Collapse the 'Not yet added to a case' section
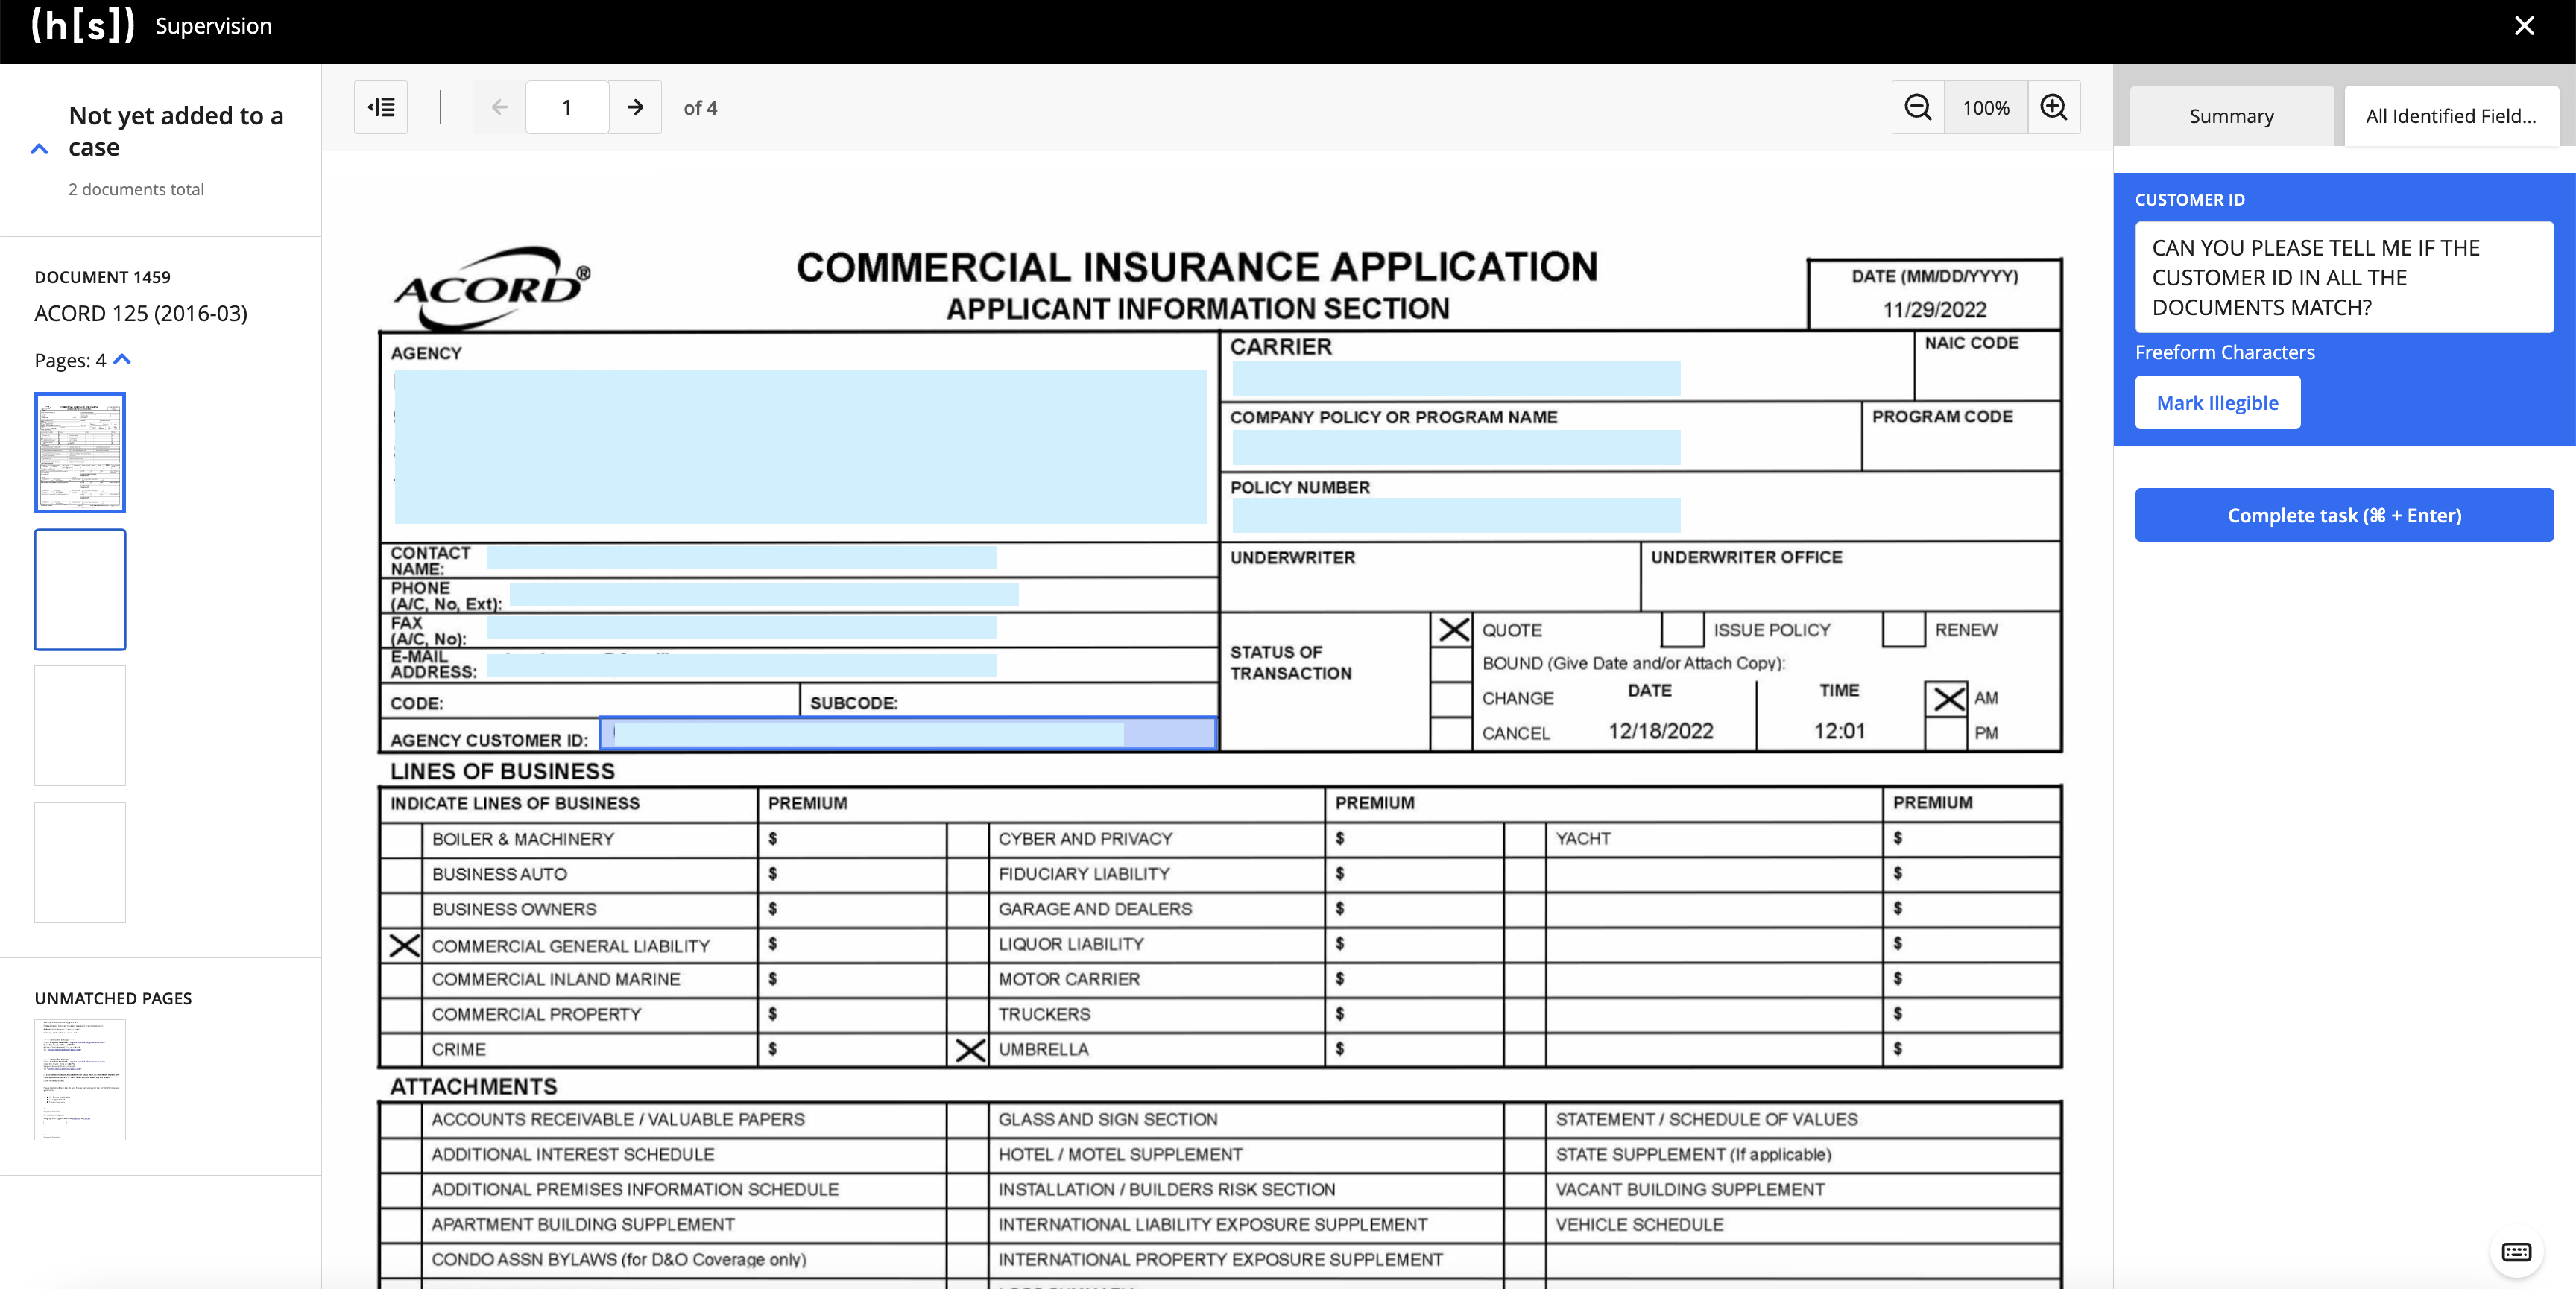This screenshot has height=1289, width=2576. point(39,149)
